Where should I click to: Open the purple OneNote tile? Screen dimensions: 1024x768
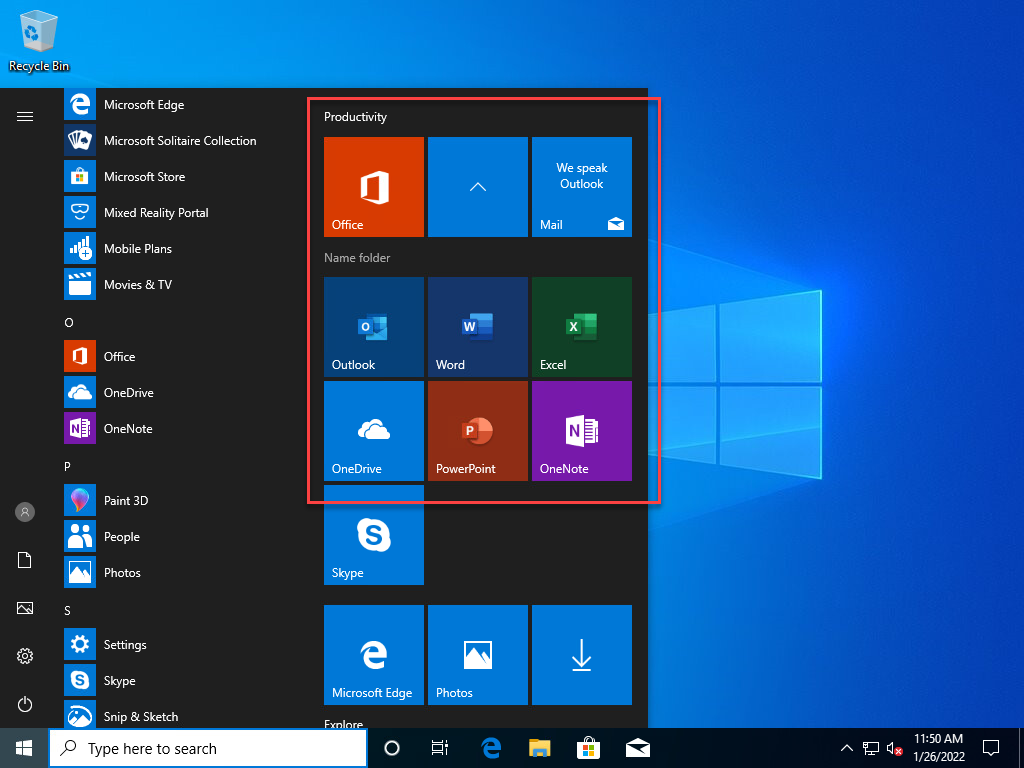pos(581,431)
